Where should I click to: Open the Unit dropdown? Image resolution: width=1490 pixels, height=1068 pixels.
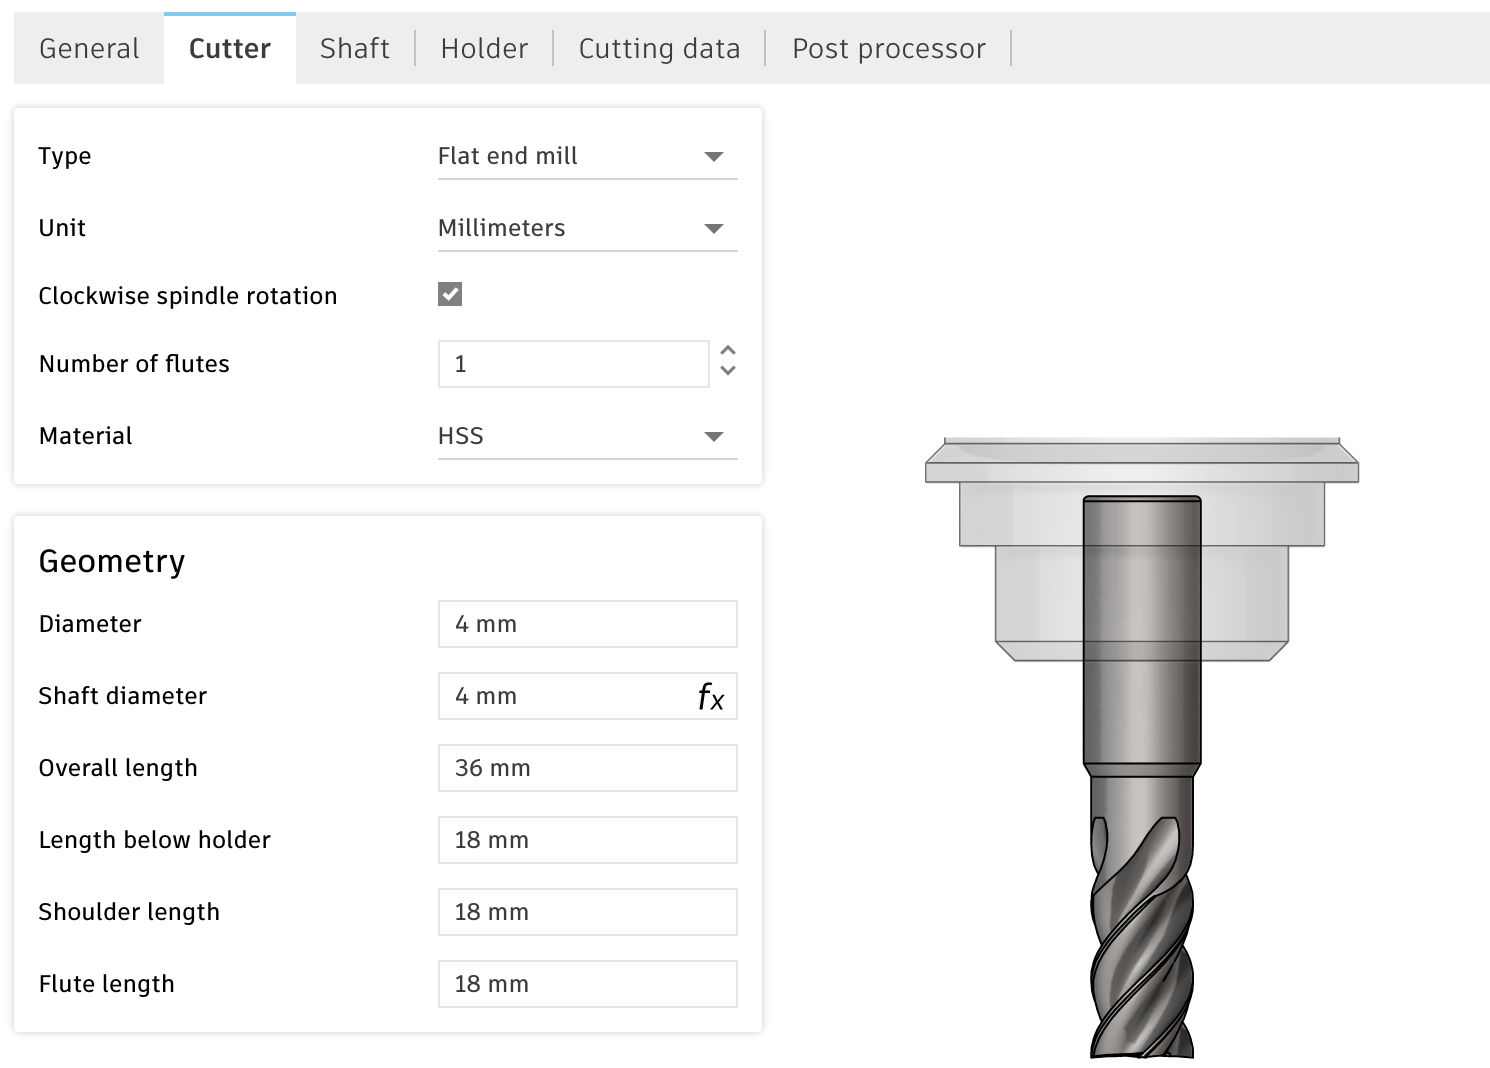point(587,229)
